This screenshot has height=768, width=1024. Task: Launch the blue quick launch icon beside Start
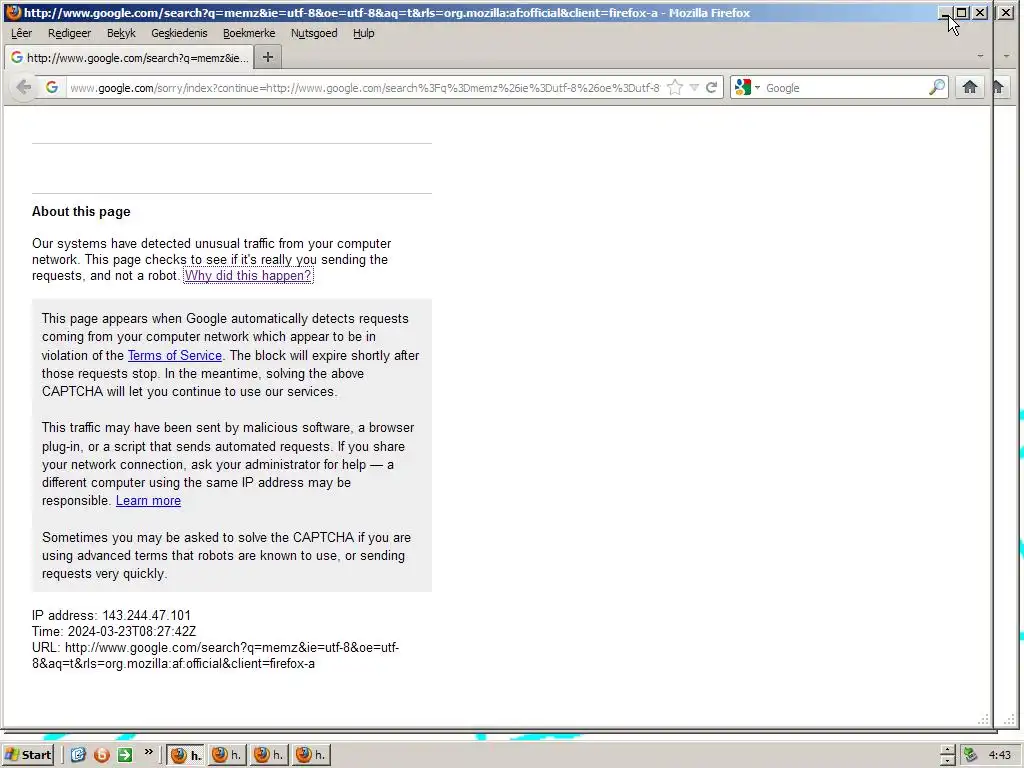[78, 755]
